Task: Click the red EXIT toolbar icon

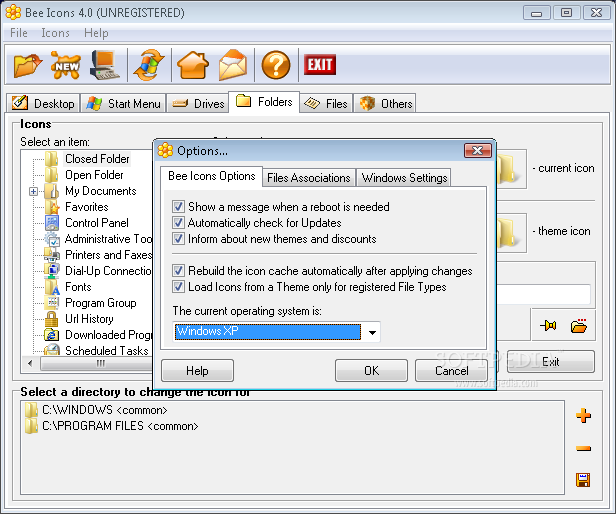Action: click(320, 64)
